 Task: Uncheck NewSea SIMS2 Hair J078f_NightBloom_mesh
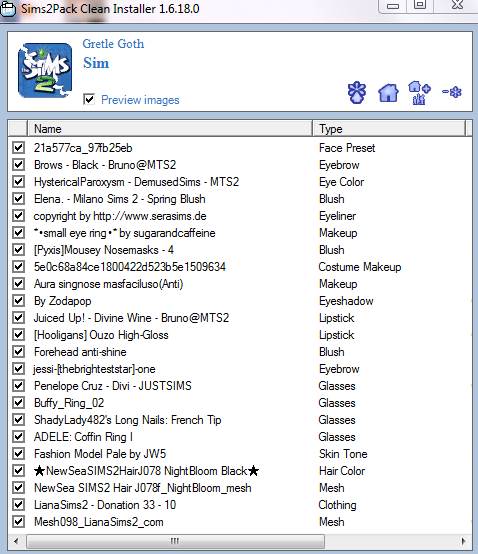(18, 488)
